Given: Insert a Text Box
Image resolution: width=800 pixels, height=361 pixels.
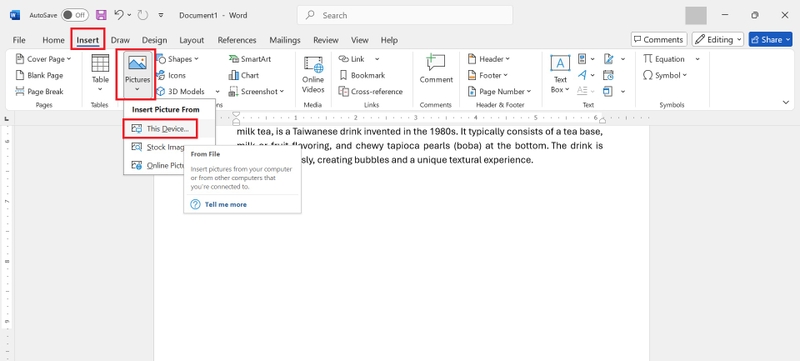Looking at the screenshot, I should (x=560, y=74).
